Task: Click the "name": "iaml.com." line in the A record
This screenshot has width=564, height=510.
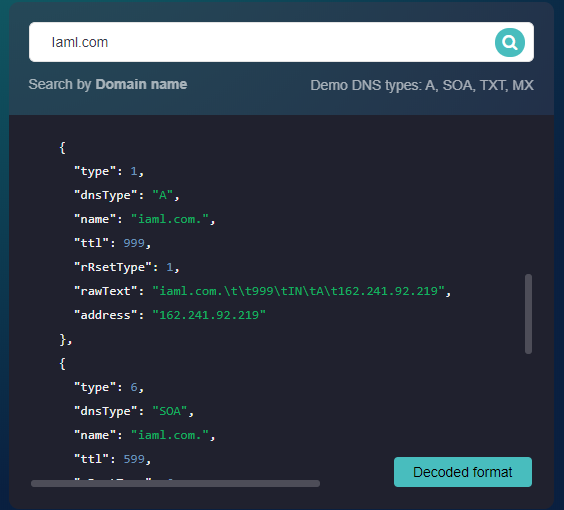Action: (x=145, y=219)
